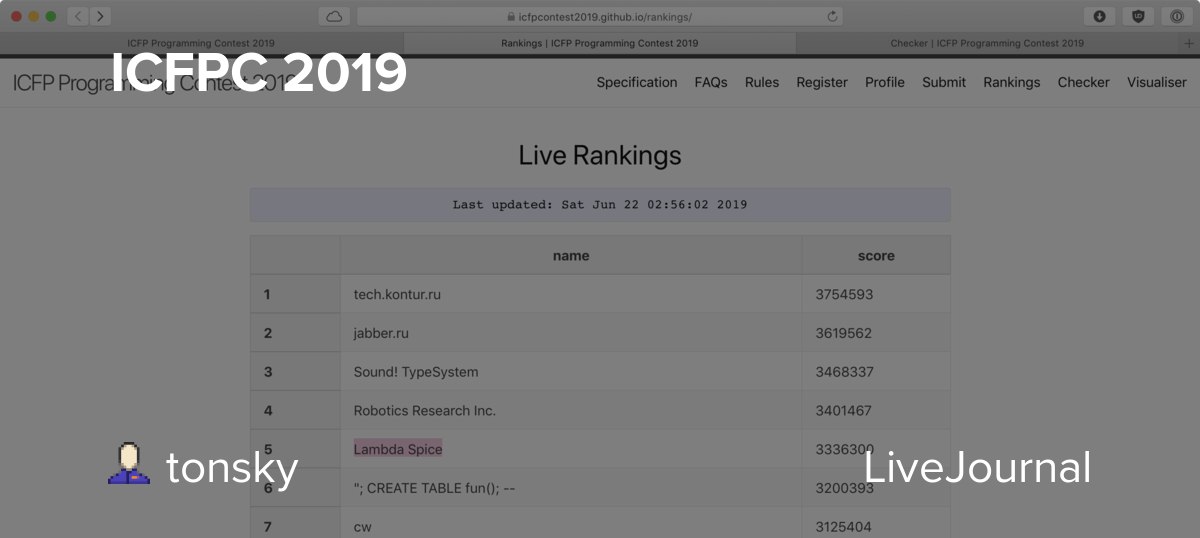Image resolution: width=1200 pixels, height=538 pixels.
Task: Switch to the Checker browser tab
Action: pos(987,43)
